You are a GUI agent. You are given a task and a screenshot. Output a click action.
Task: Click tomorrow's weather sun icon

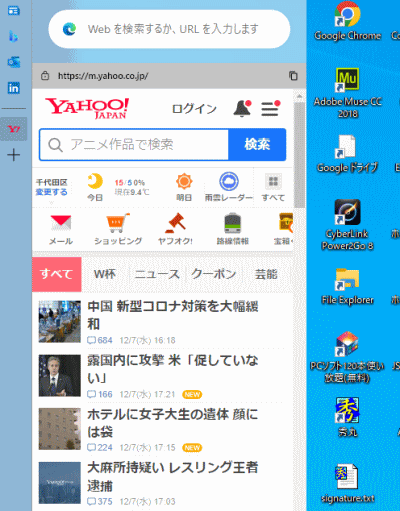[184, 182]
